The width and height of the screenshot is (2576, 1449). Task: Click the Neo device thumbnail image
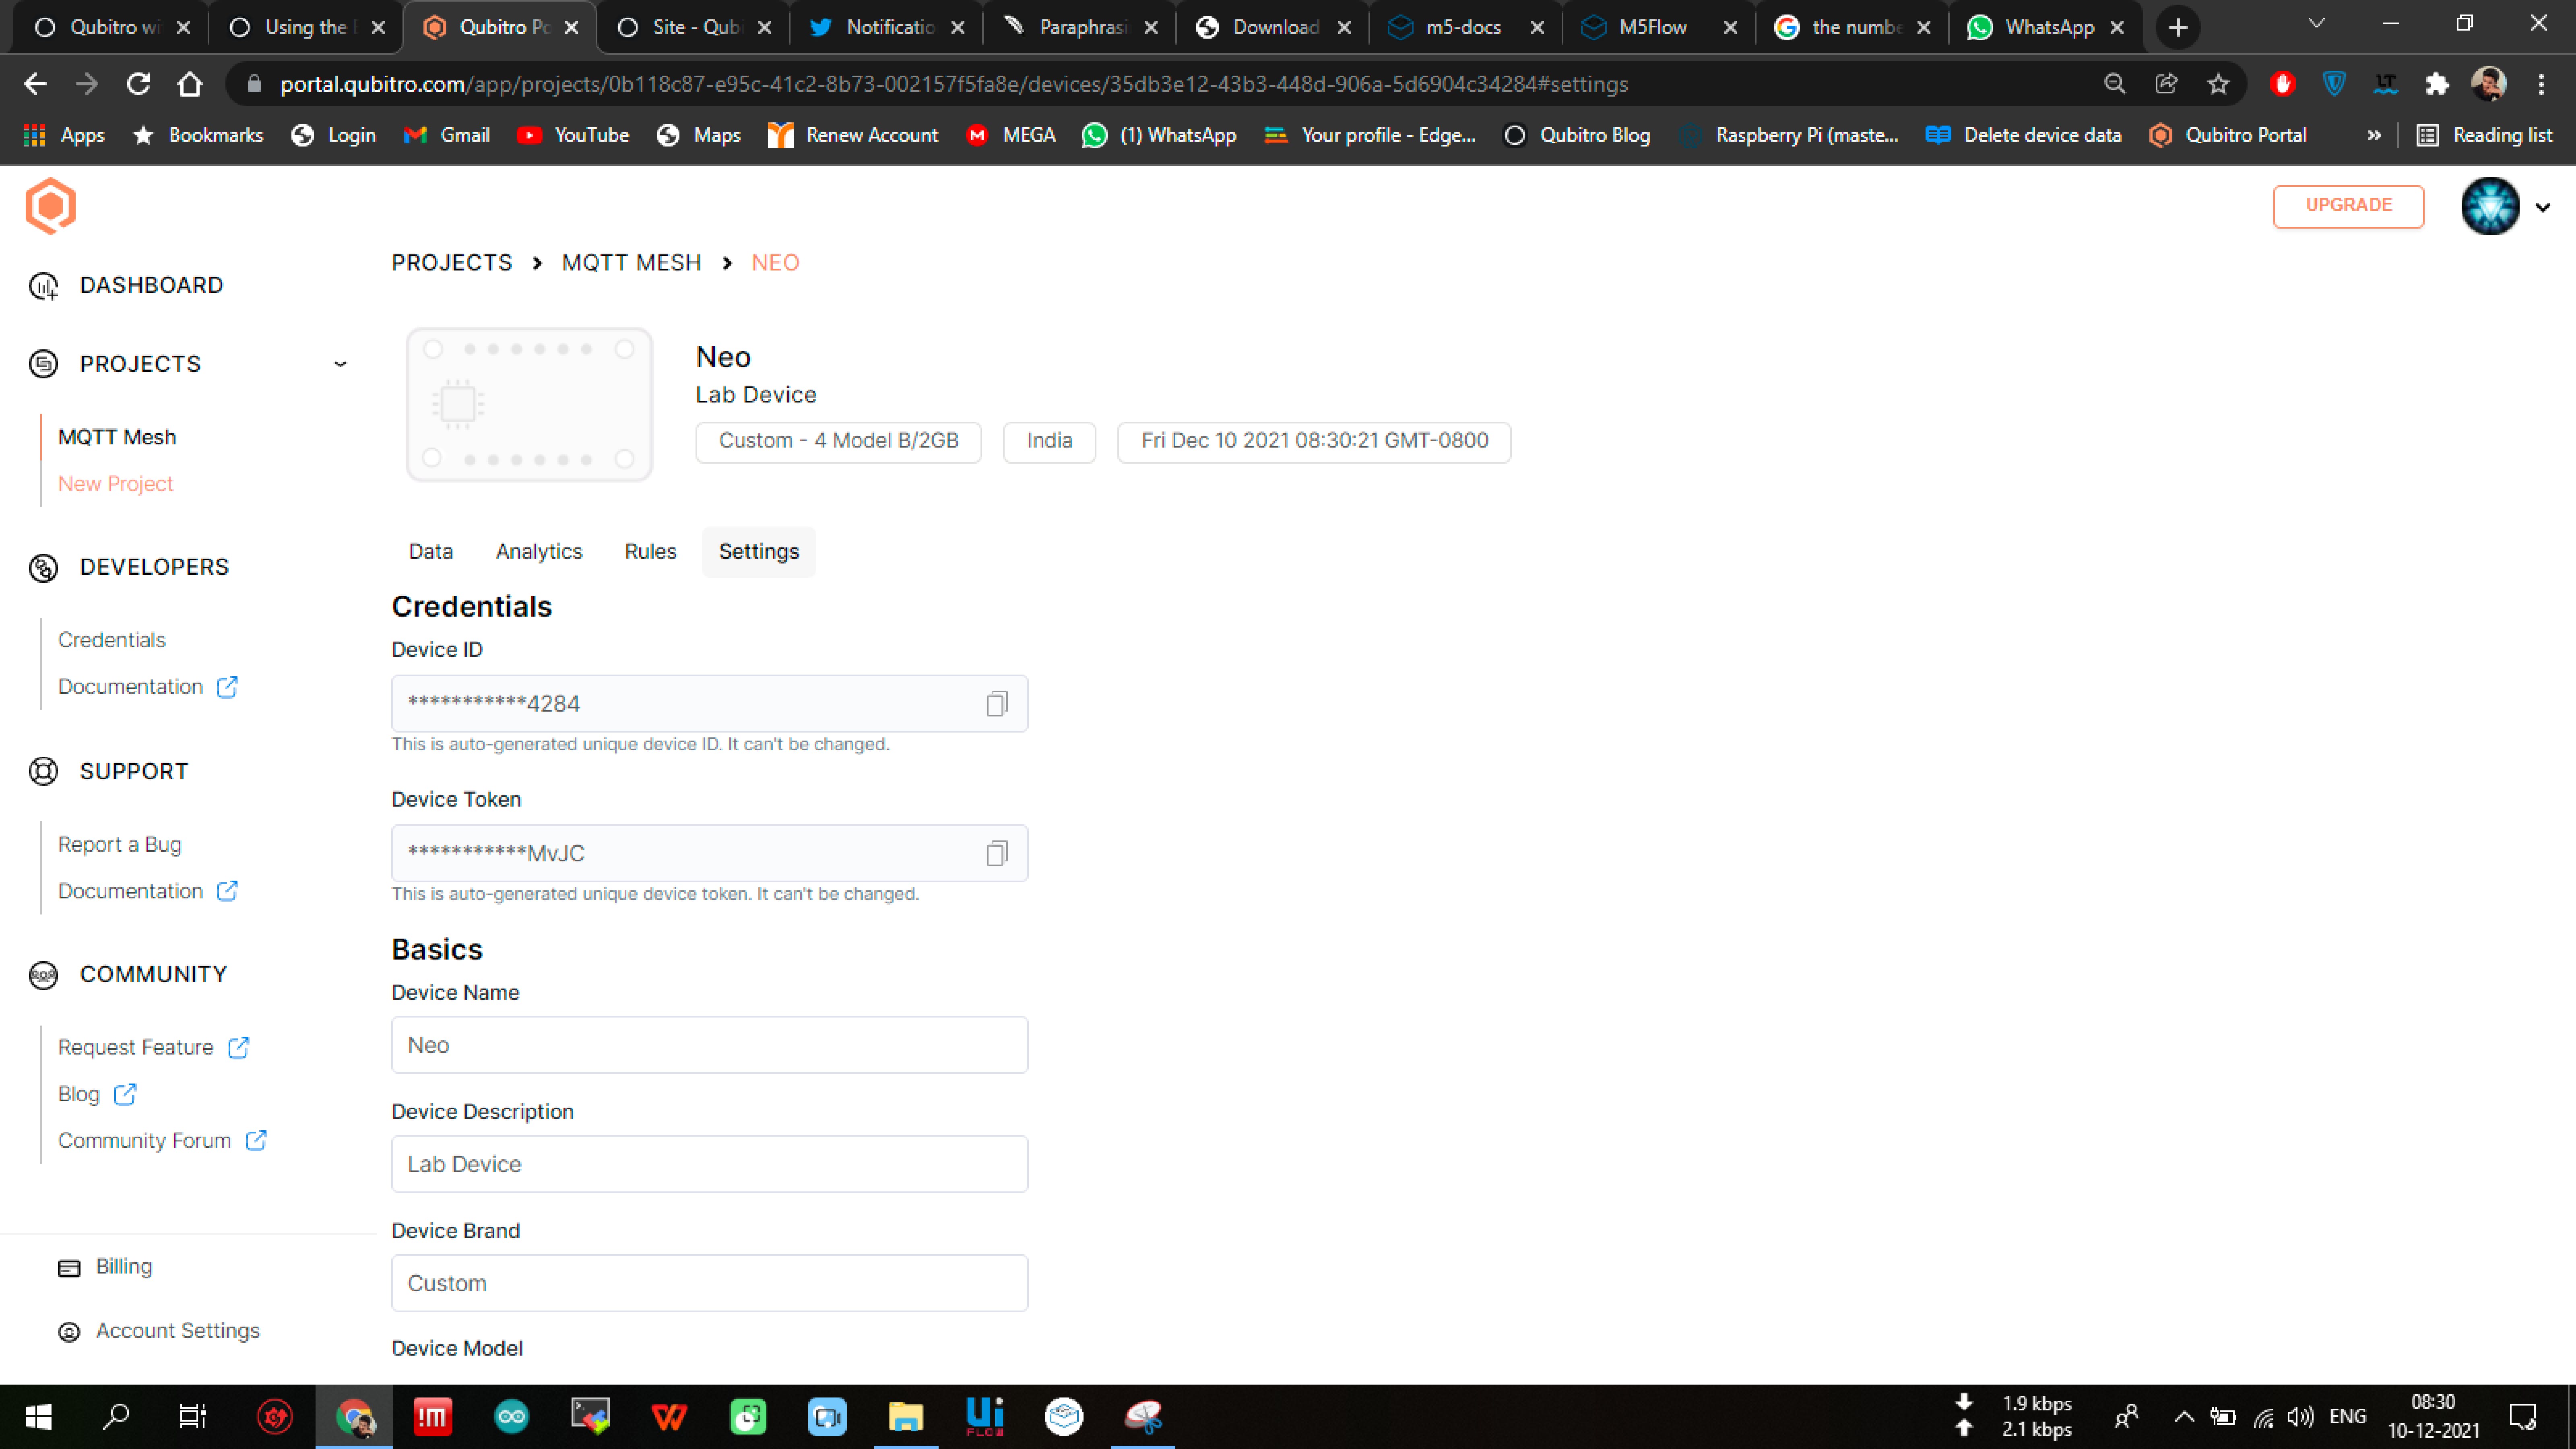(529, 404)
